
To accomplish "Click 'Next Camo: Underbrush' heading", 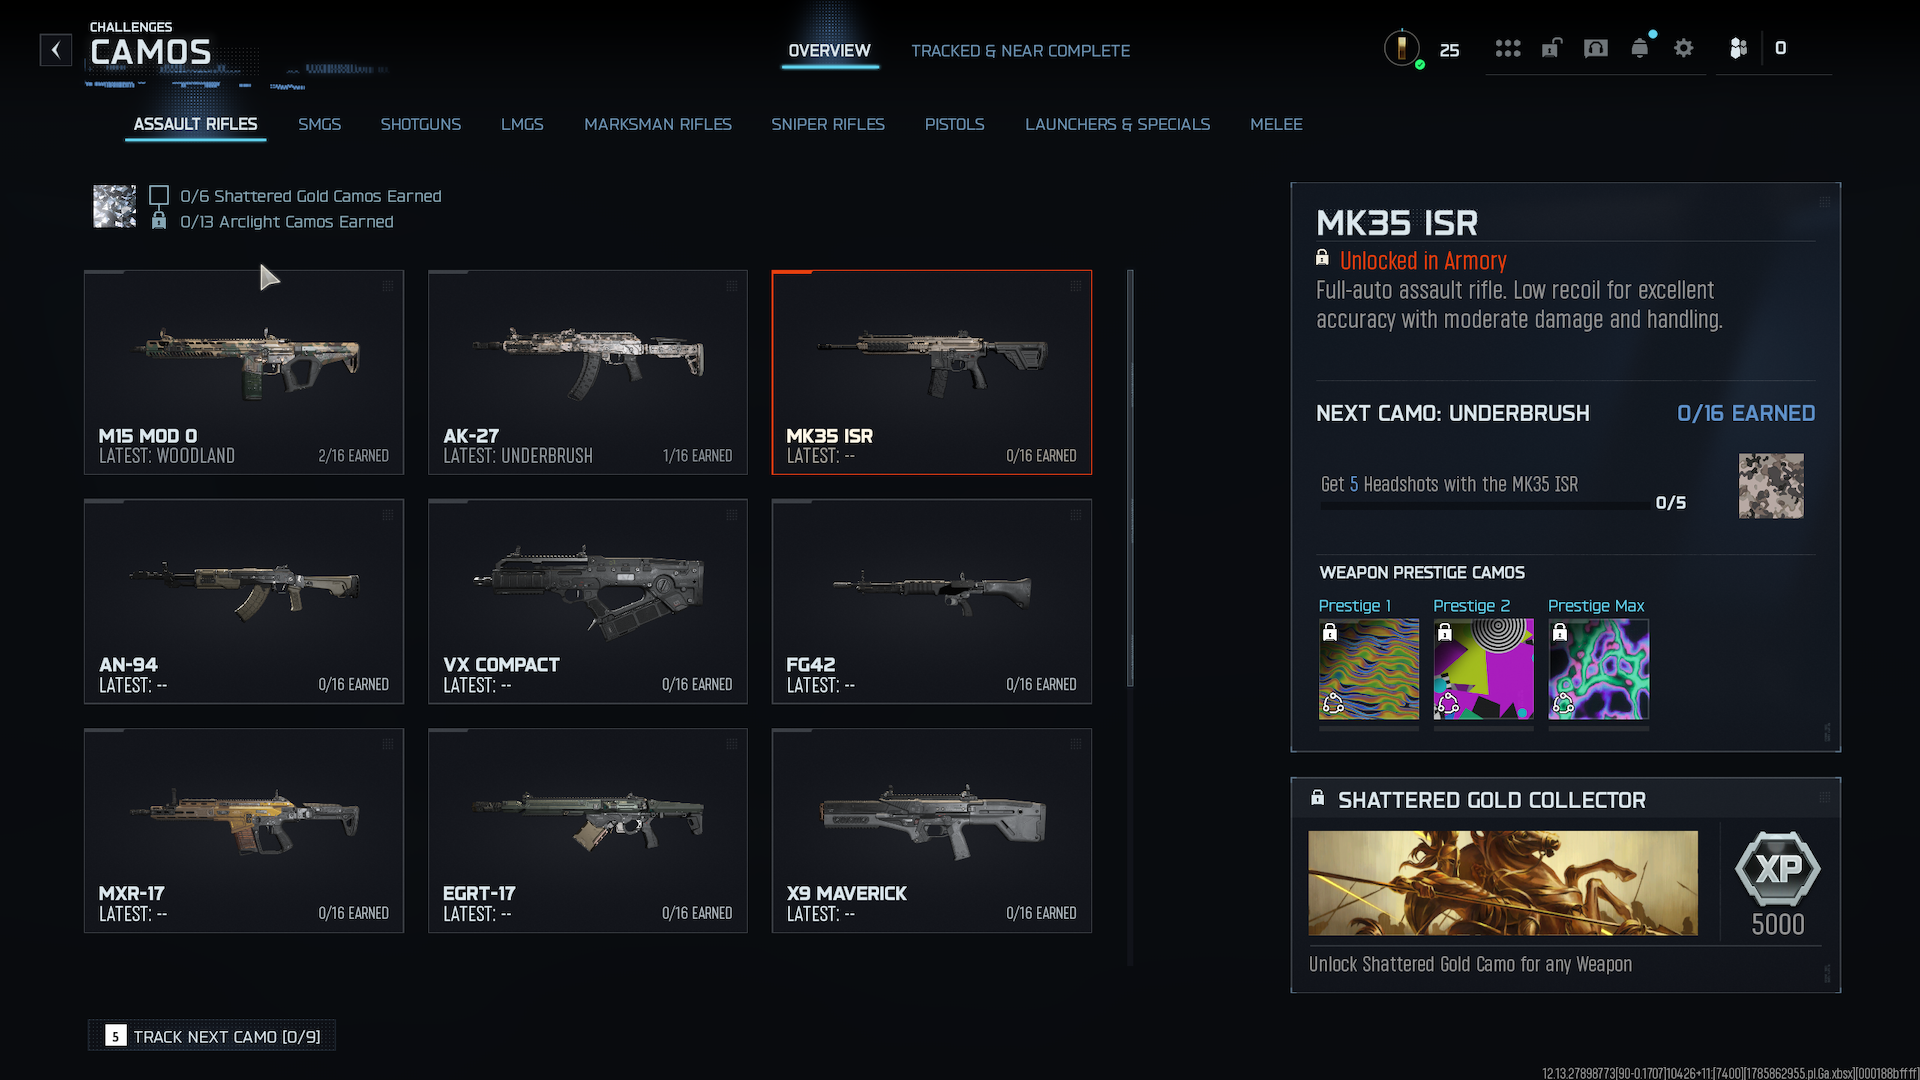I will [x=1452, y=413].
